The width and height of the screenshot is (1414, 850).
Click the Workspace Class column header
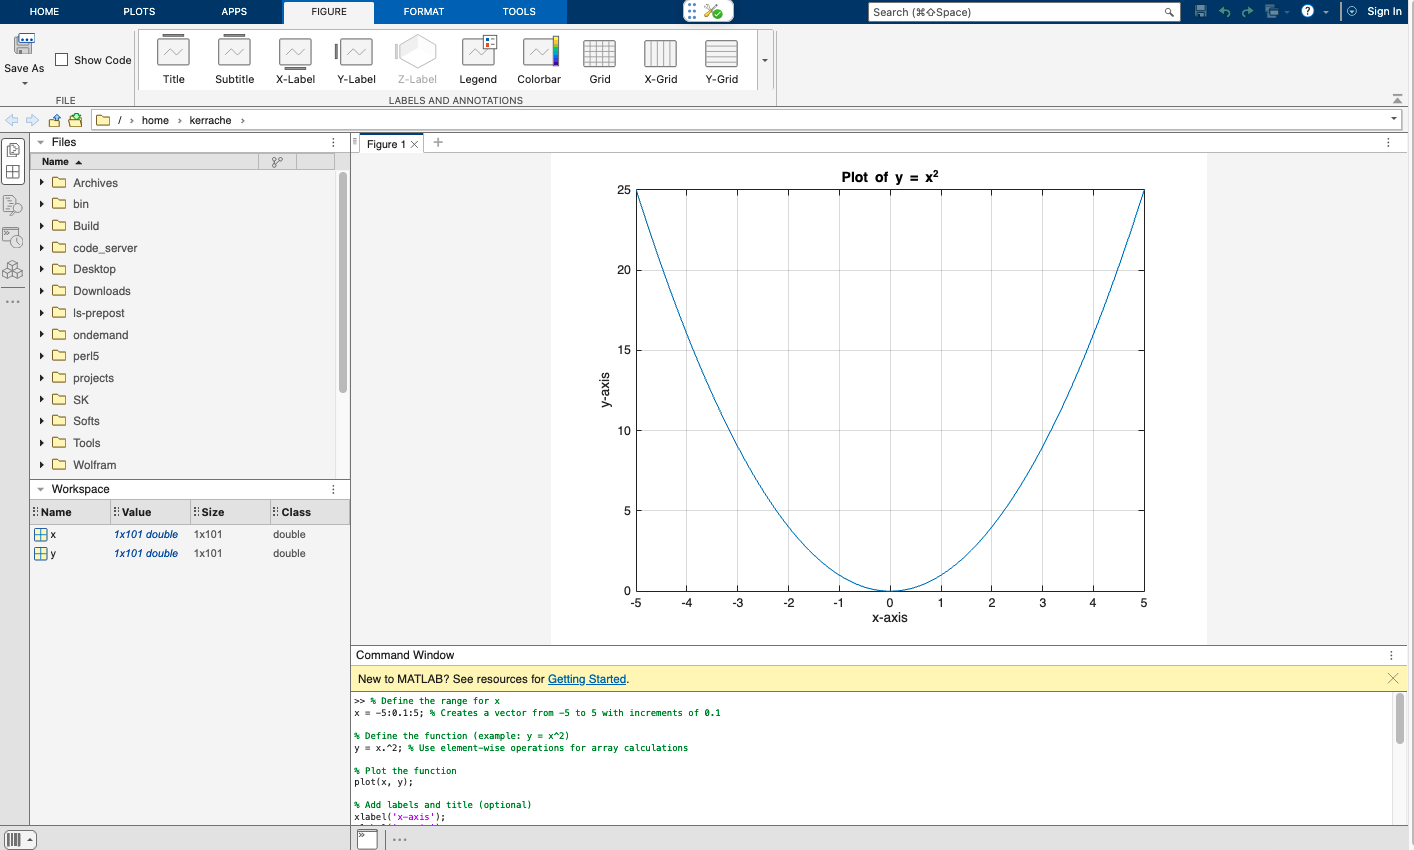(310, 512)
